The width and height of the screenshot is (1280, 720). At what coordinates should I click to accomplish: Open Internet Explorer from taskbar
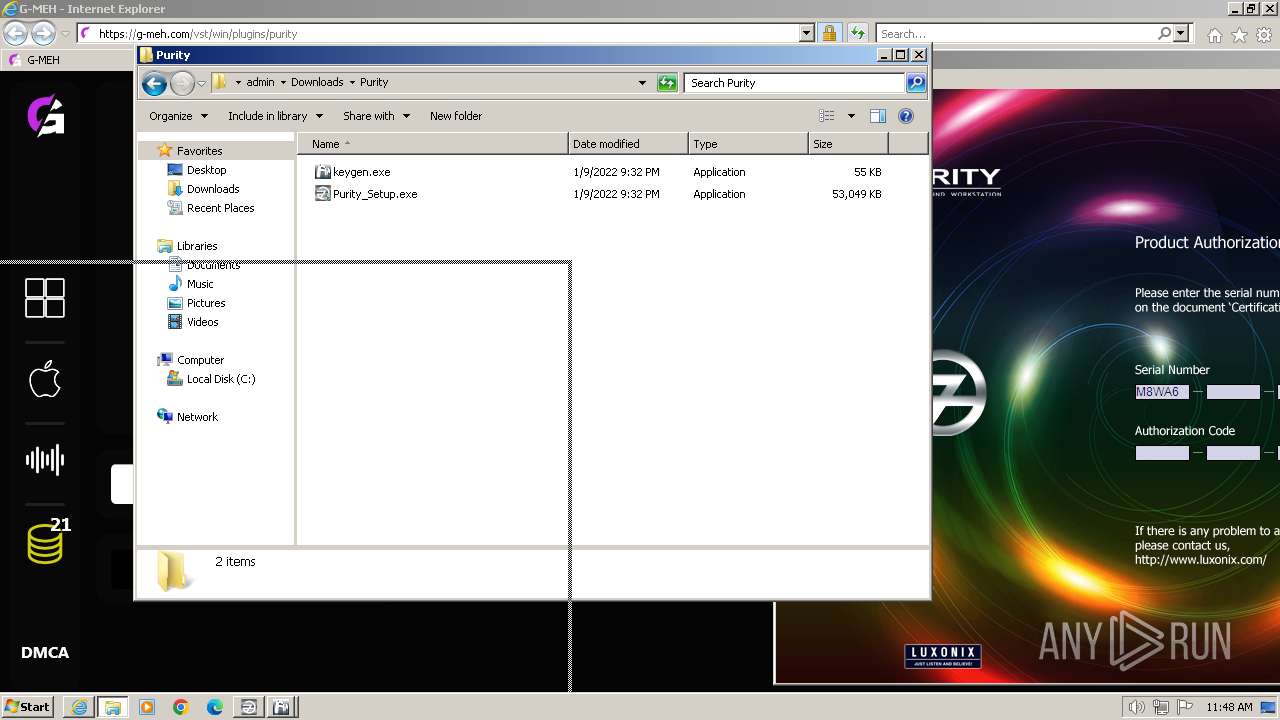[x=79, y=707]
